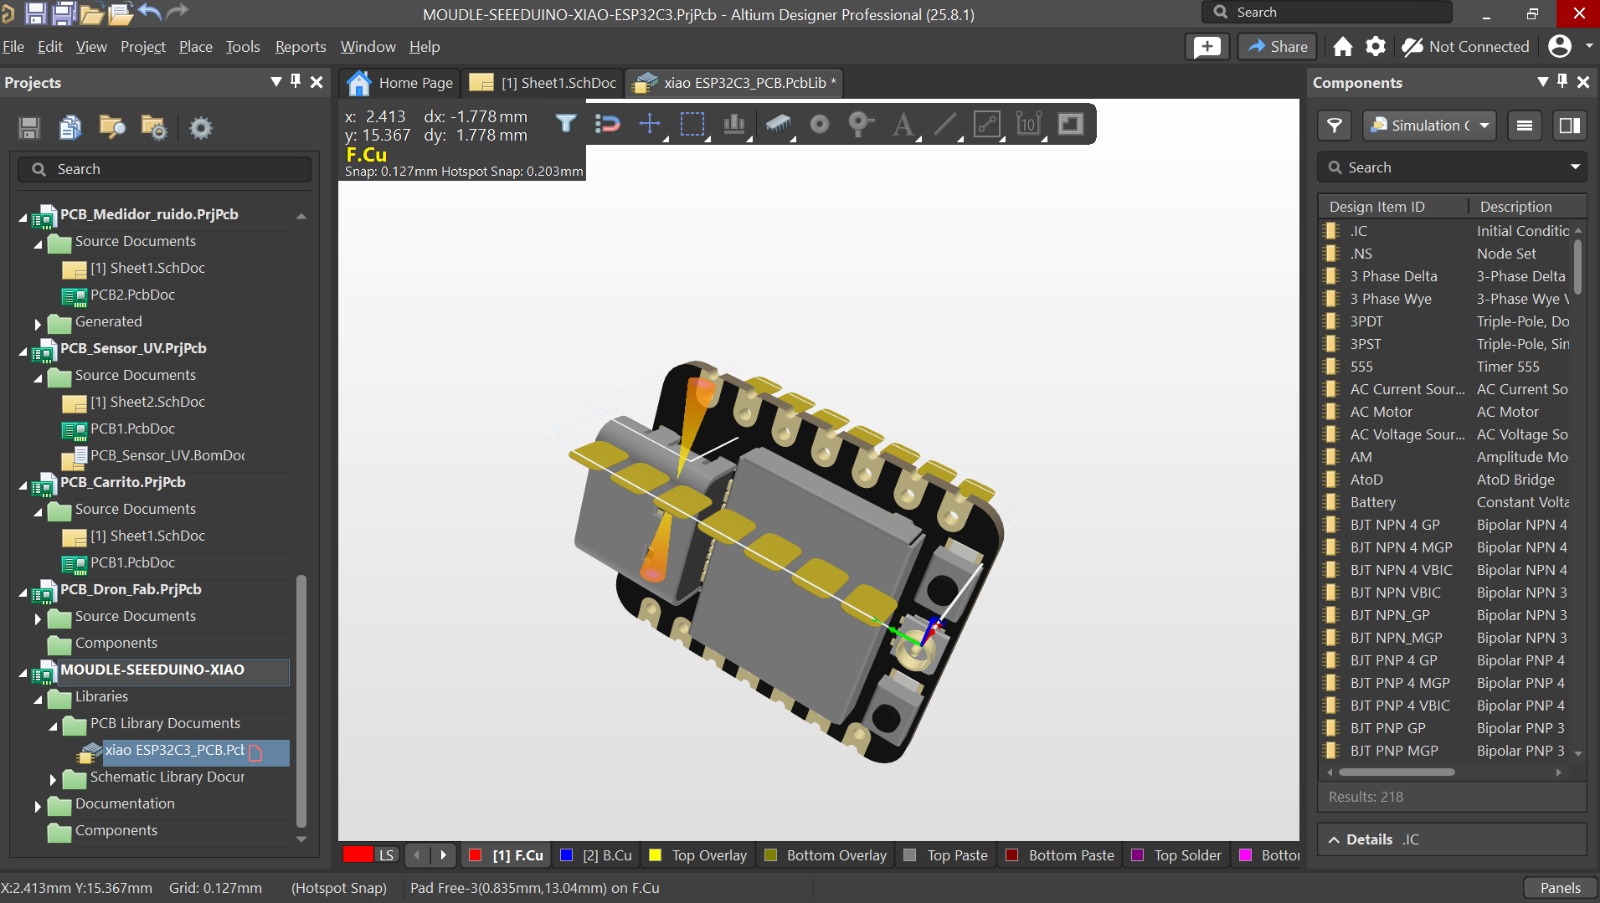Click the filter icon in Components panel
1600x903 pixels.
pos(1335,125)
